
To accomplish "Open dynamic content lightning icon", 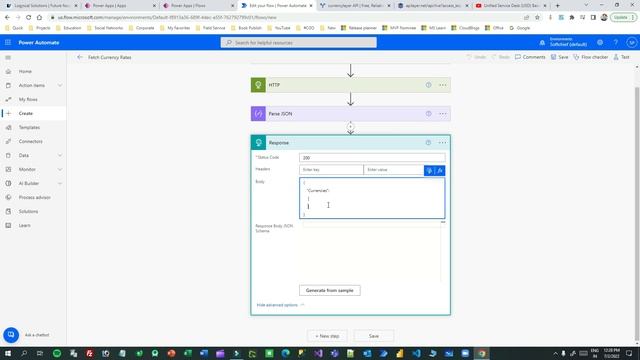I will coord(429,171).
